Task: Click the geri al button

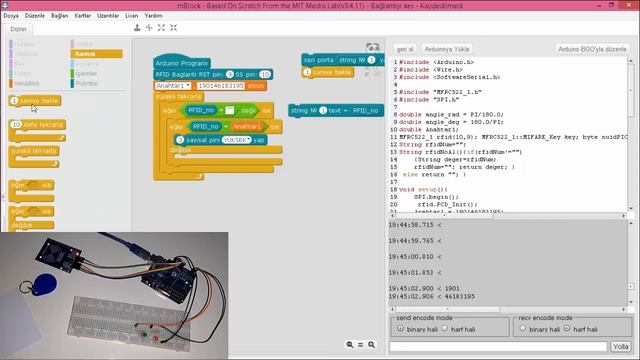Action: [x=405, y=49]
